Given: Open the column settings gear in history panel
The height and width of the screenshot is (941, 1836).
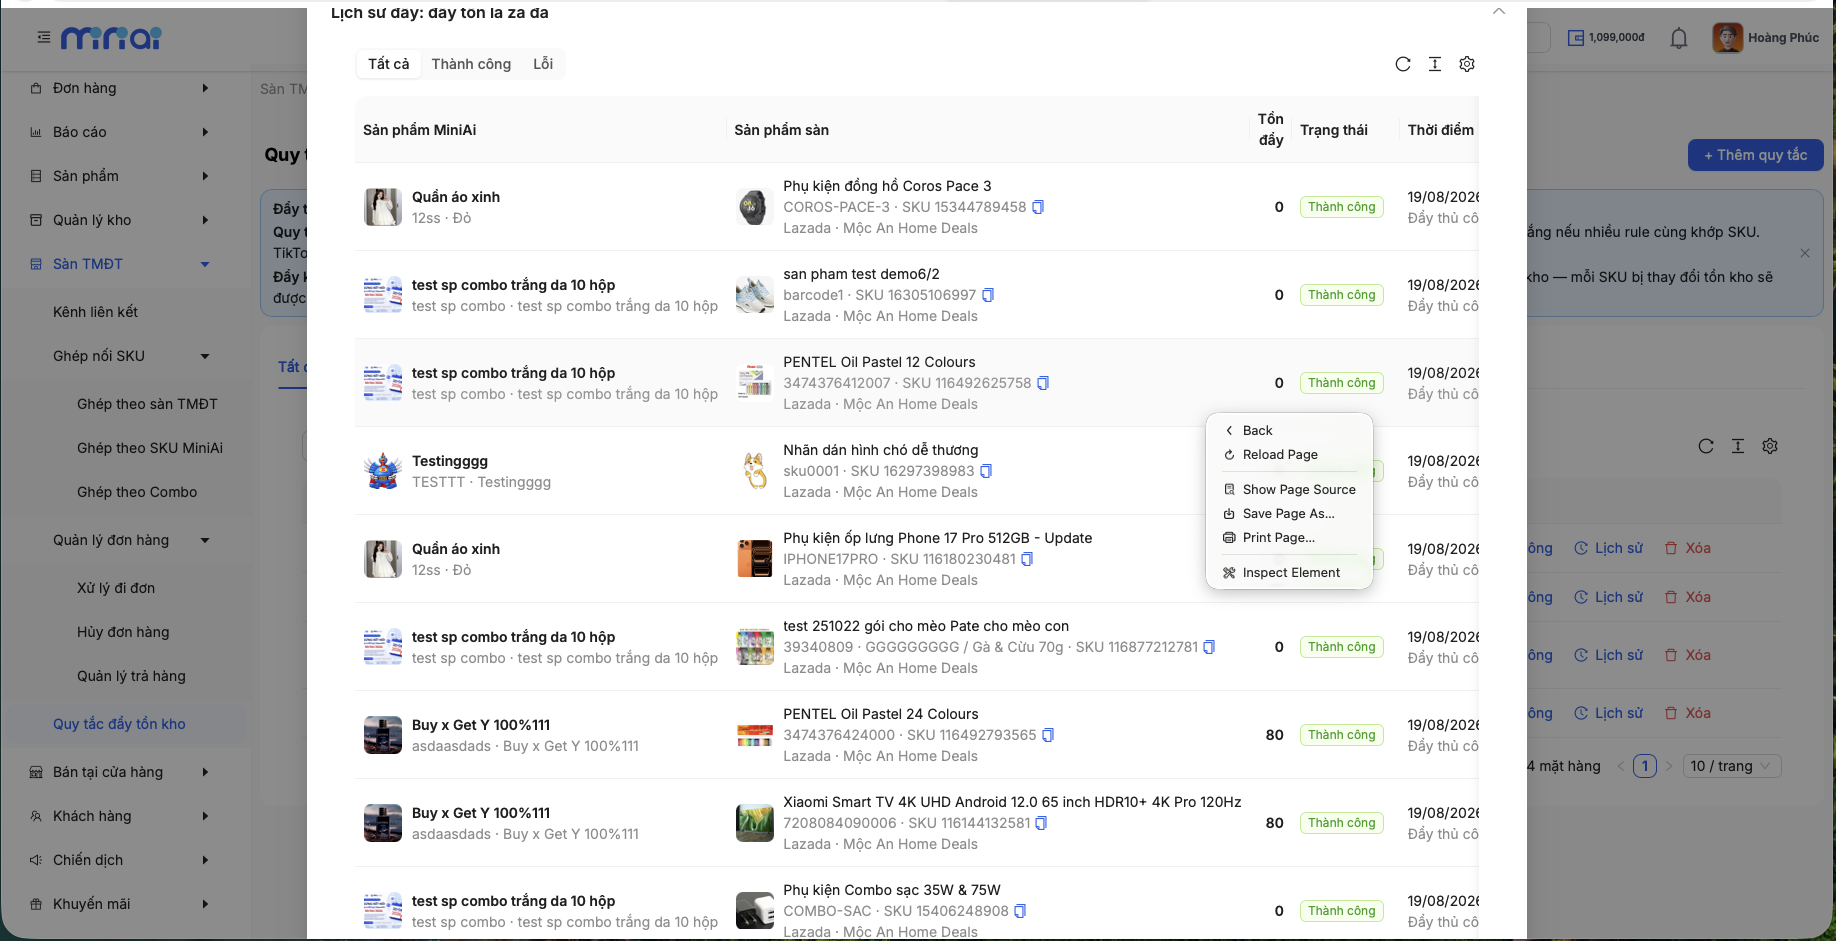Looking at the screenshot, I should click(1467, 64).
